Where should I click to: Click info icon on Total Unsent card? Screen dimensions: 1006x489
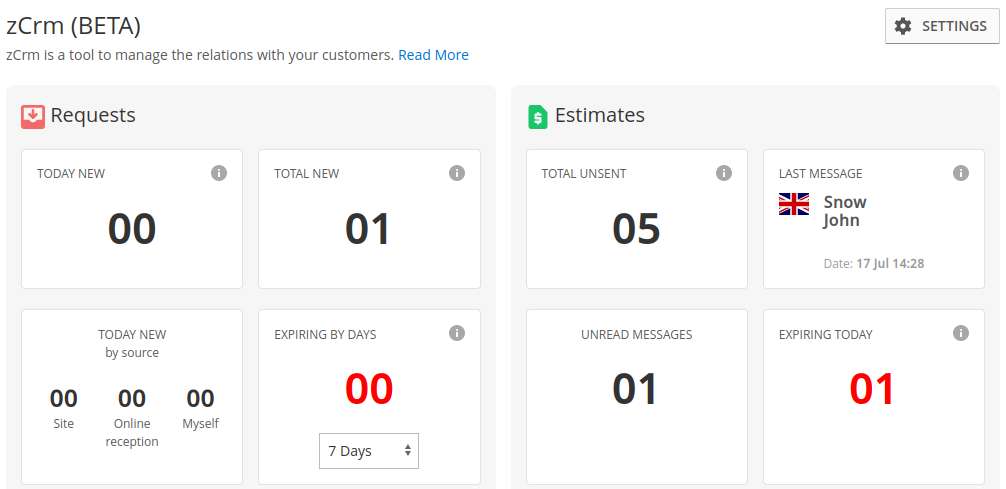(x=724, y=173)
